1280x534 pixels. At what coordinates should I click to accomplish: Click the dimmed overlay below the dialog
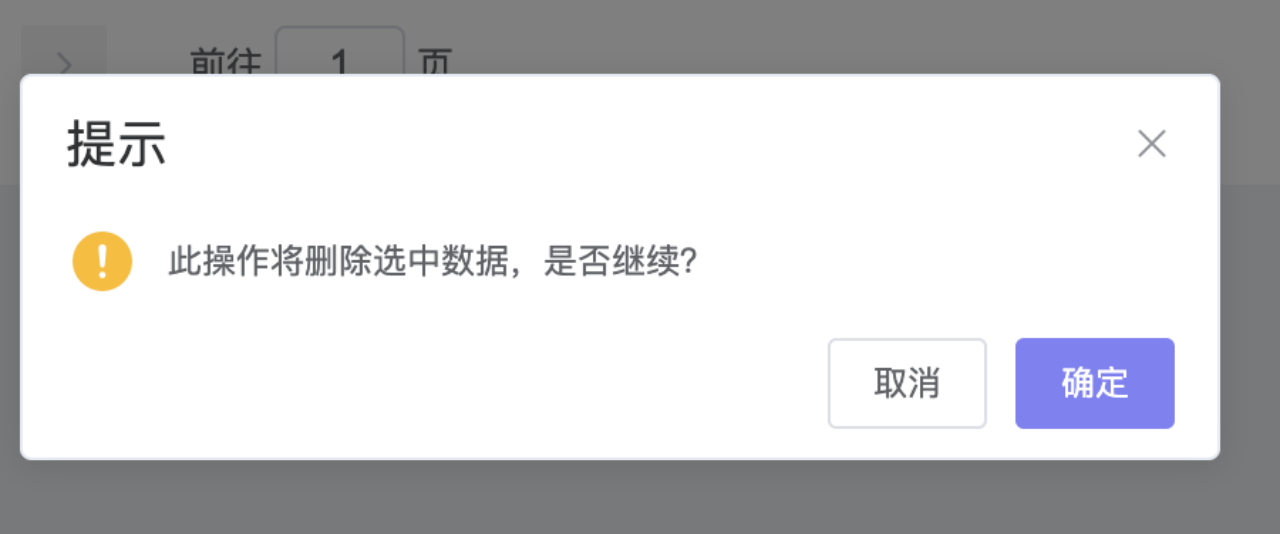click(640, 498)
